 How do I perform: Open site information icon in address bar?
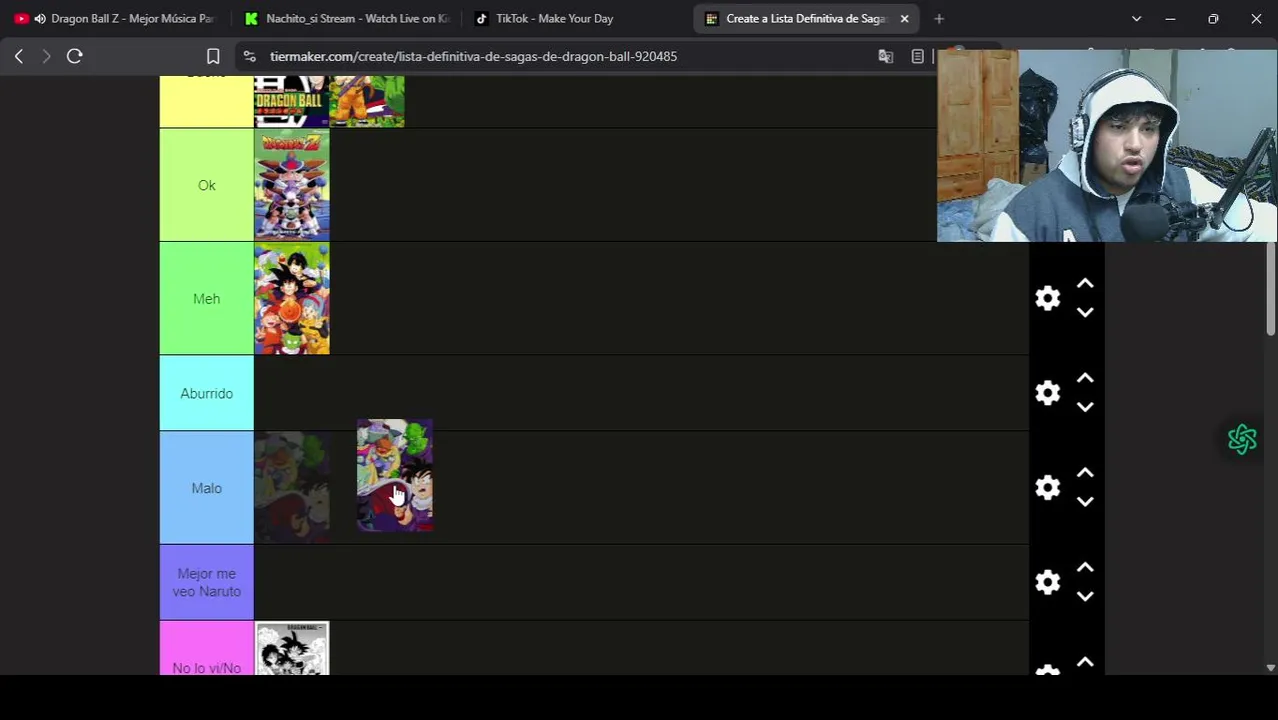(x=249, y=56)
